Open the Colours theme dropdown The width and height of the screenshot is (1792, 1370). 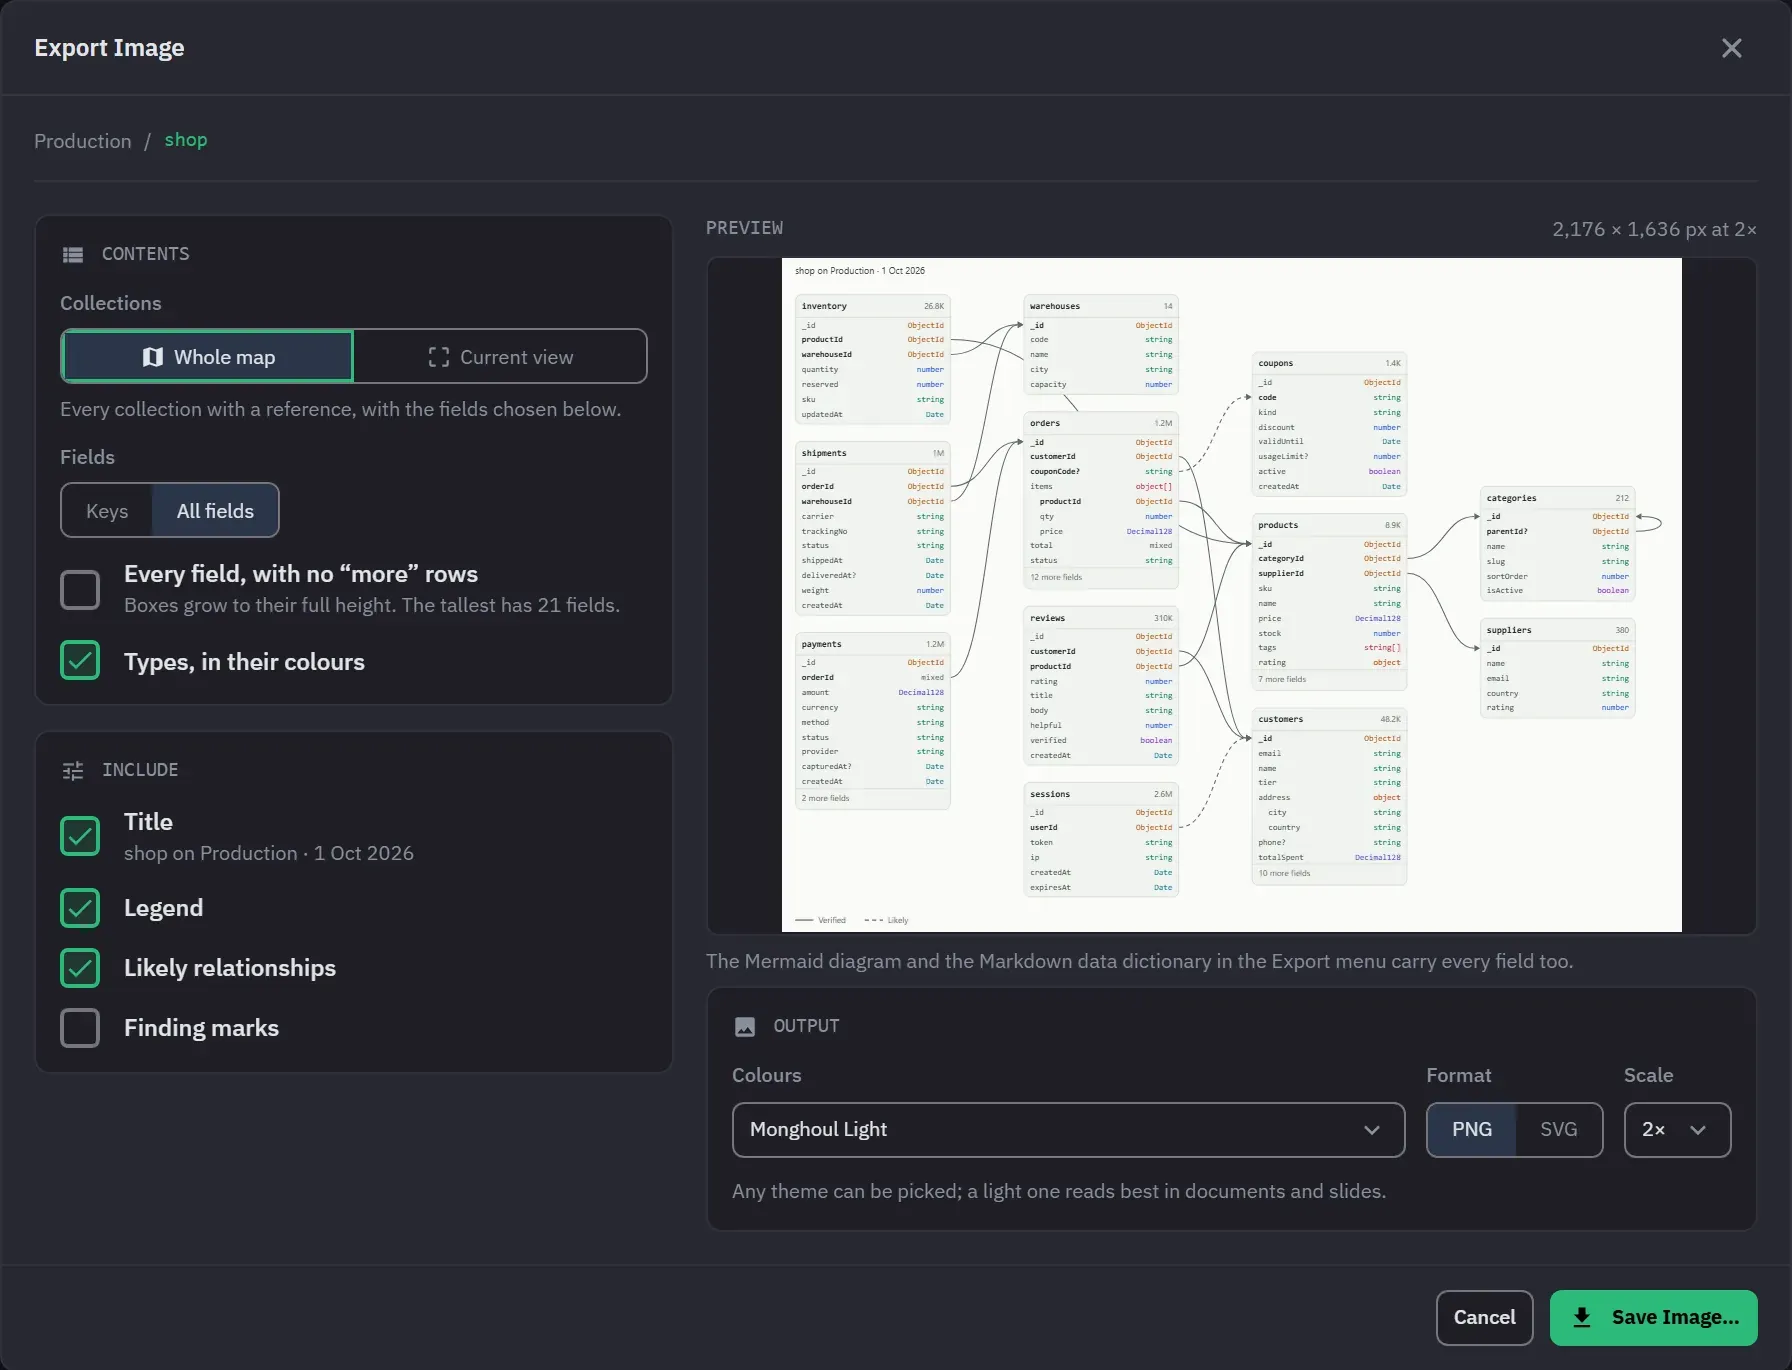(1068, 1130)
